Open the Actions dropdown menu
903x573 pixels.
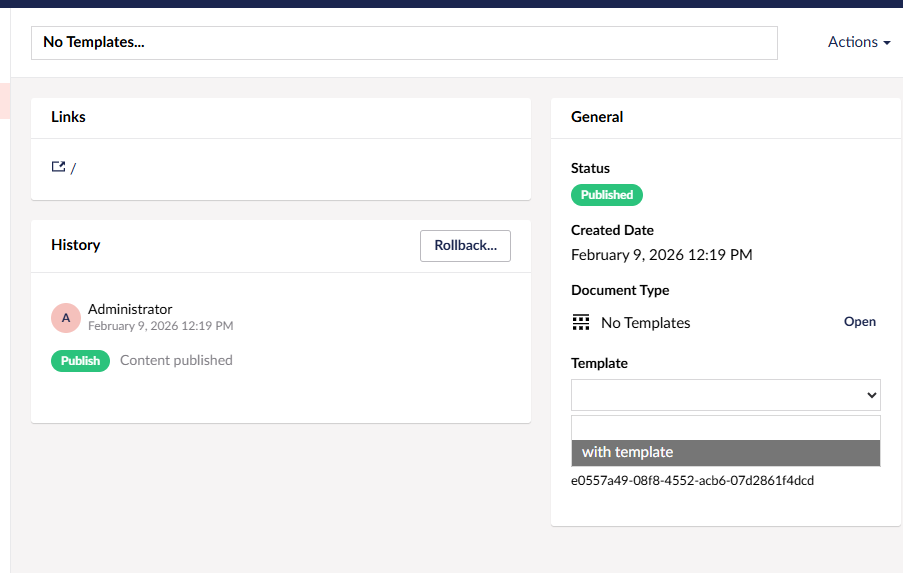[858, 42]
